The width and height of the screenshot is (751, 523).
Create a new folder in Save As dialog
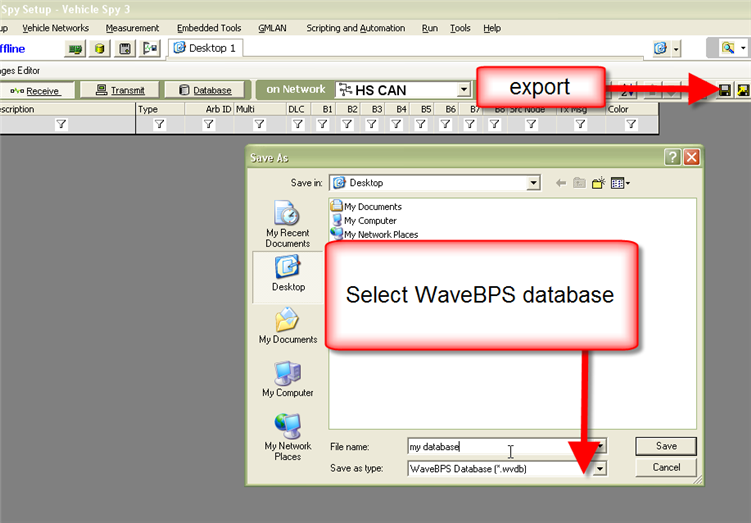coord(599,183)
